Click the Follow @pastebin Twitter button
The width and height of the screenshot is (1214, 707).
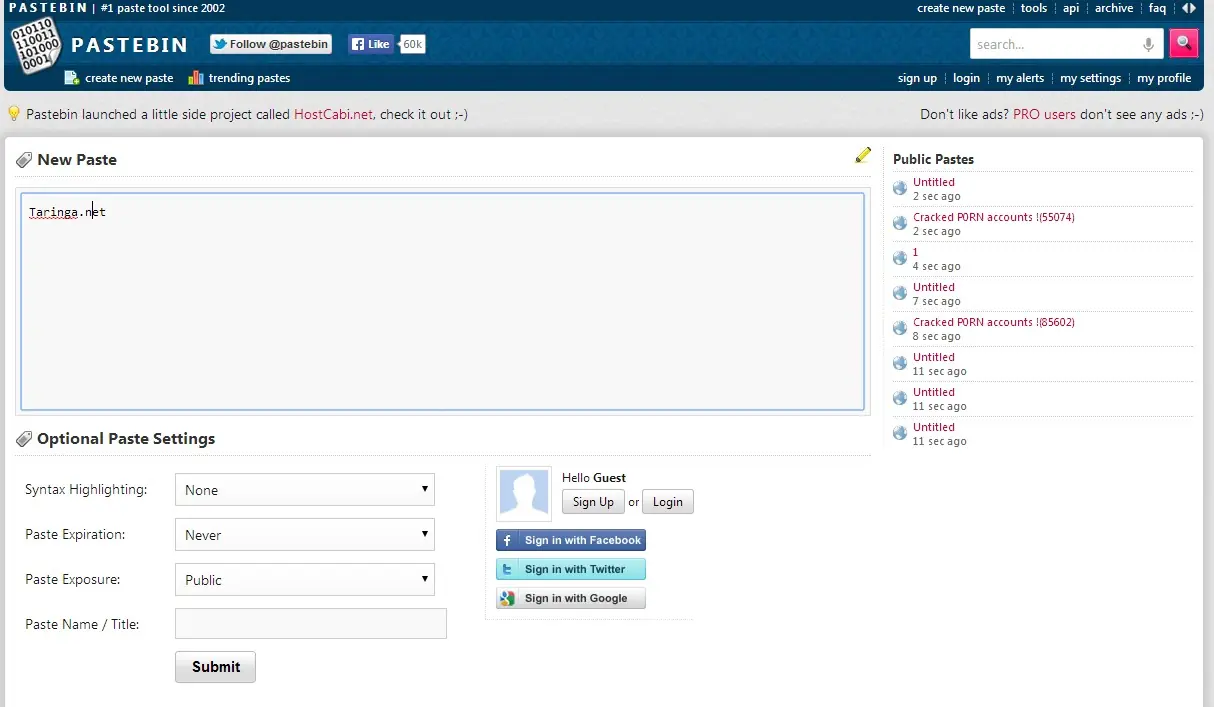271,44
